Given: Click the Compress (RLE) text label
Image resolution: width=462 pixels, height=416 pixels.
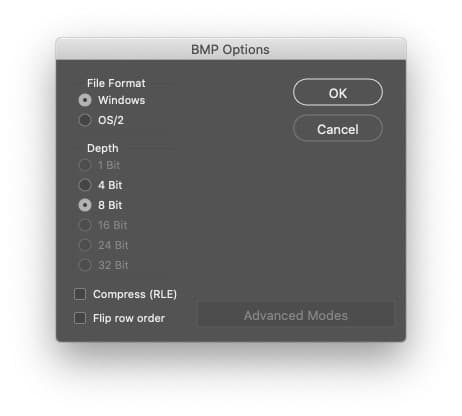Looking at the screenshot, I should [135, 294].
